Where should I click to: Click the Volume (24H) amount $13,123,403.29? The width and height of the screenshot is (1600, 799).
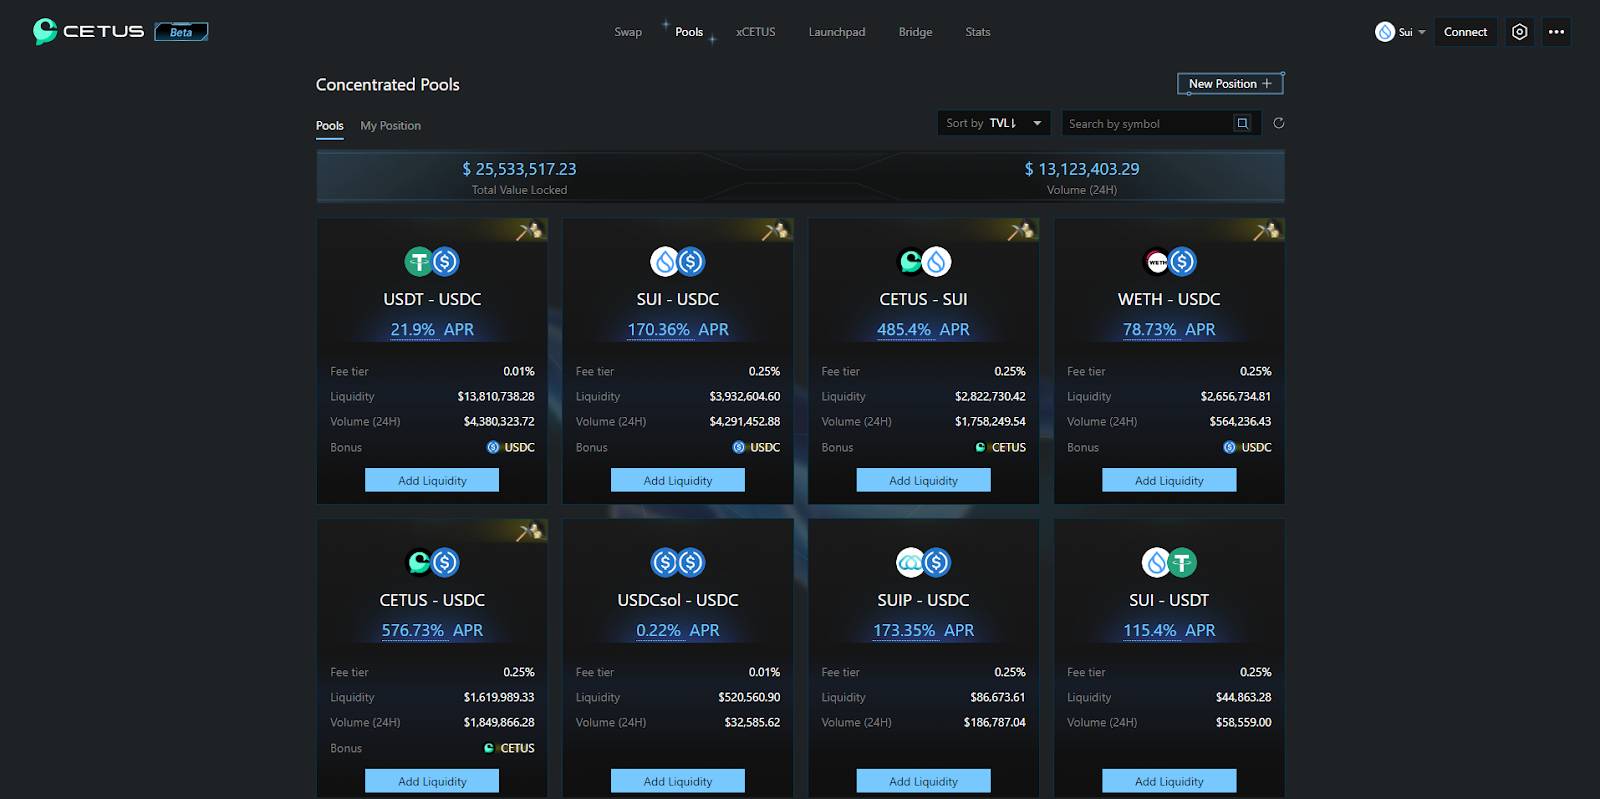[1082, 169]
